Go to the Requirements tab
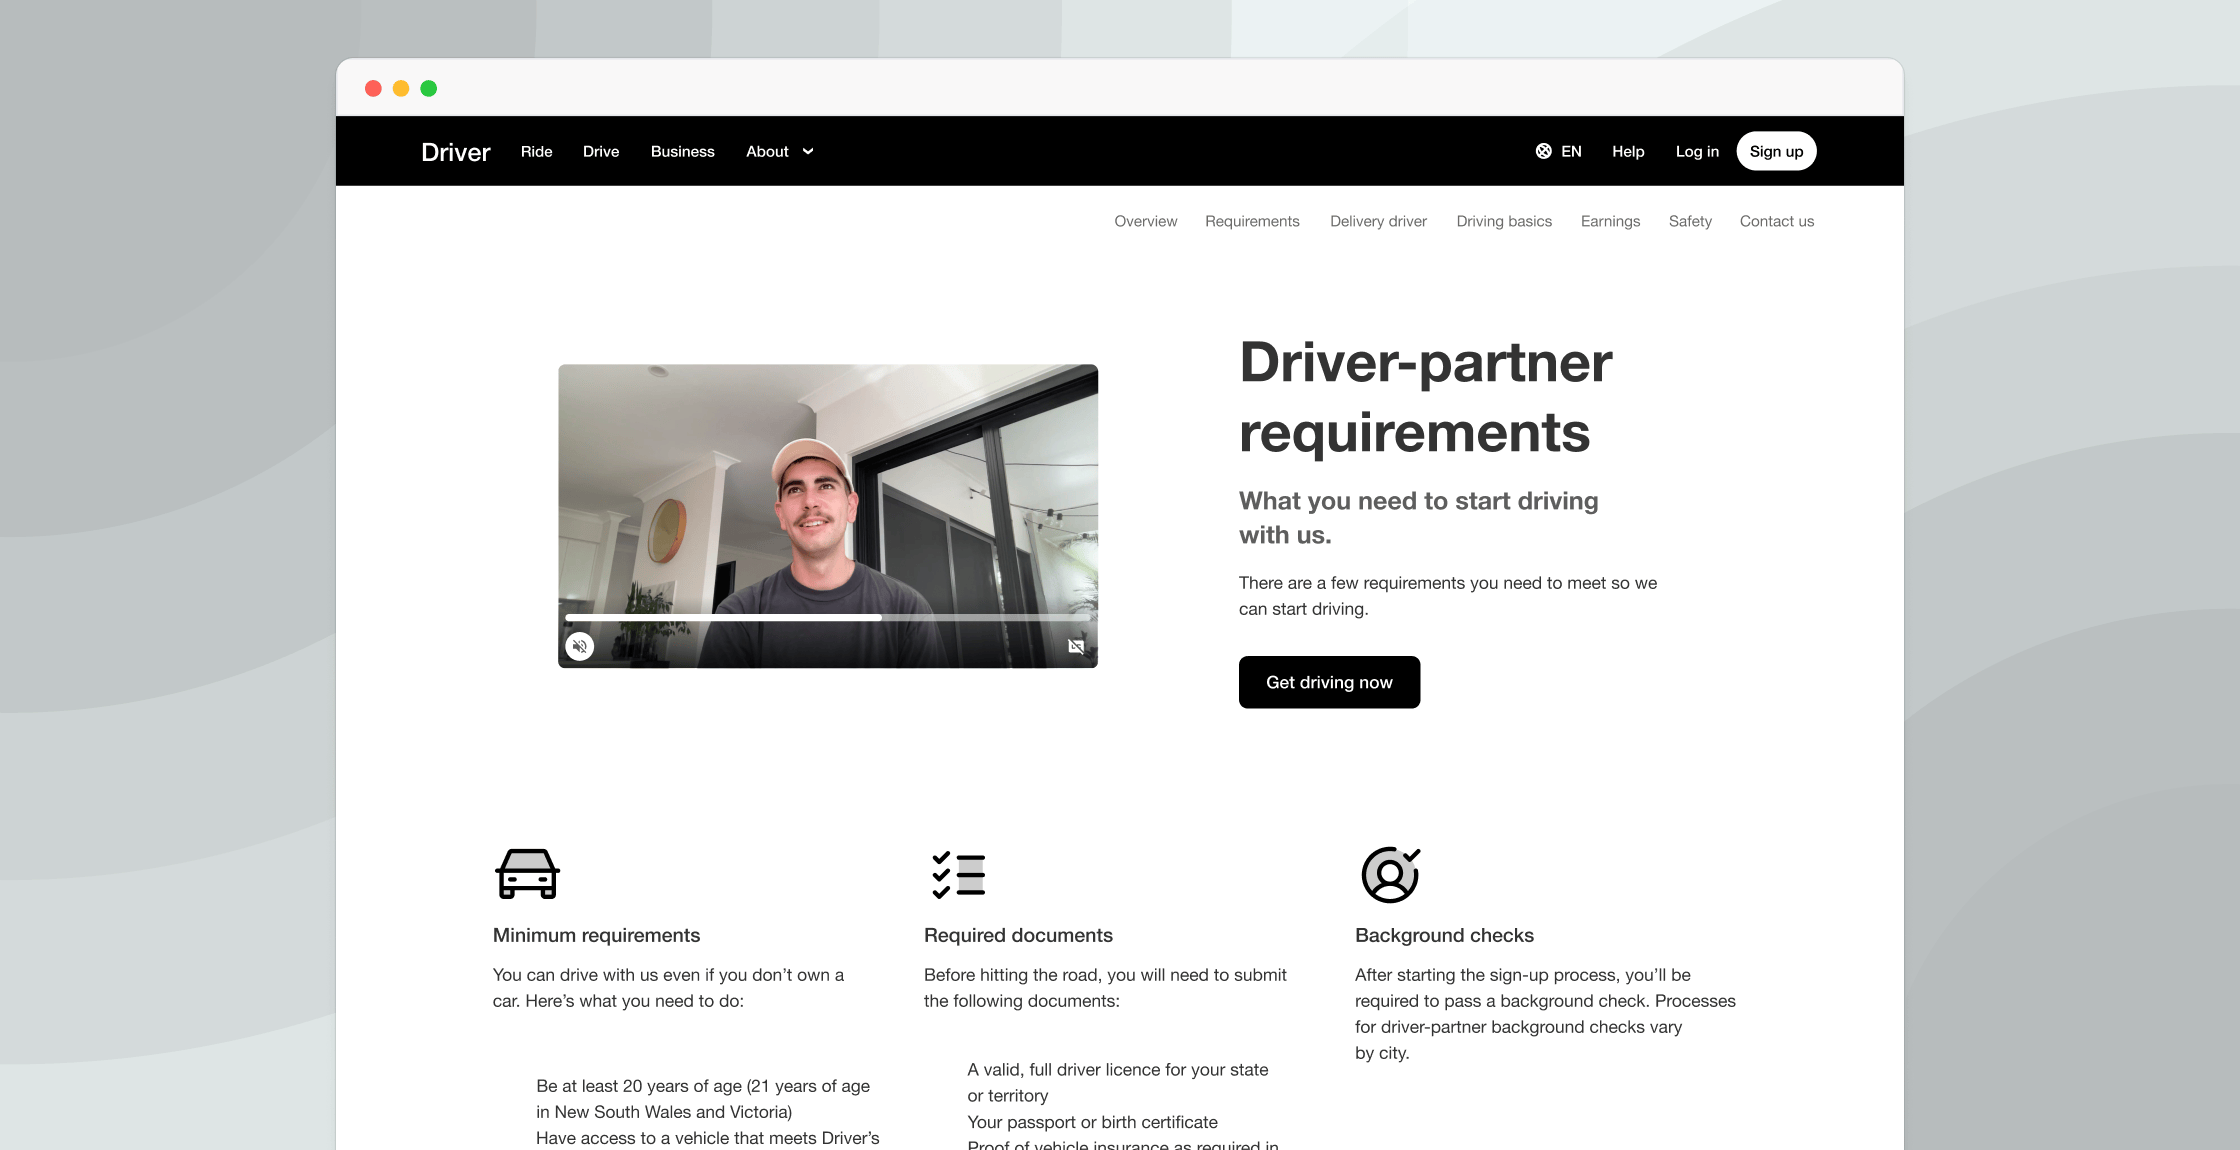This screenshot has width=2240, height=1150. (x=1252, y=221)
